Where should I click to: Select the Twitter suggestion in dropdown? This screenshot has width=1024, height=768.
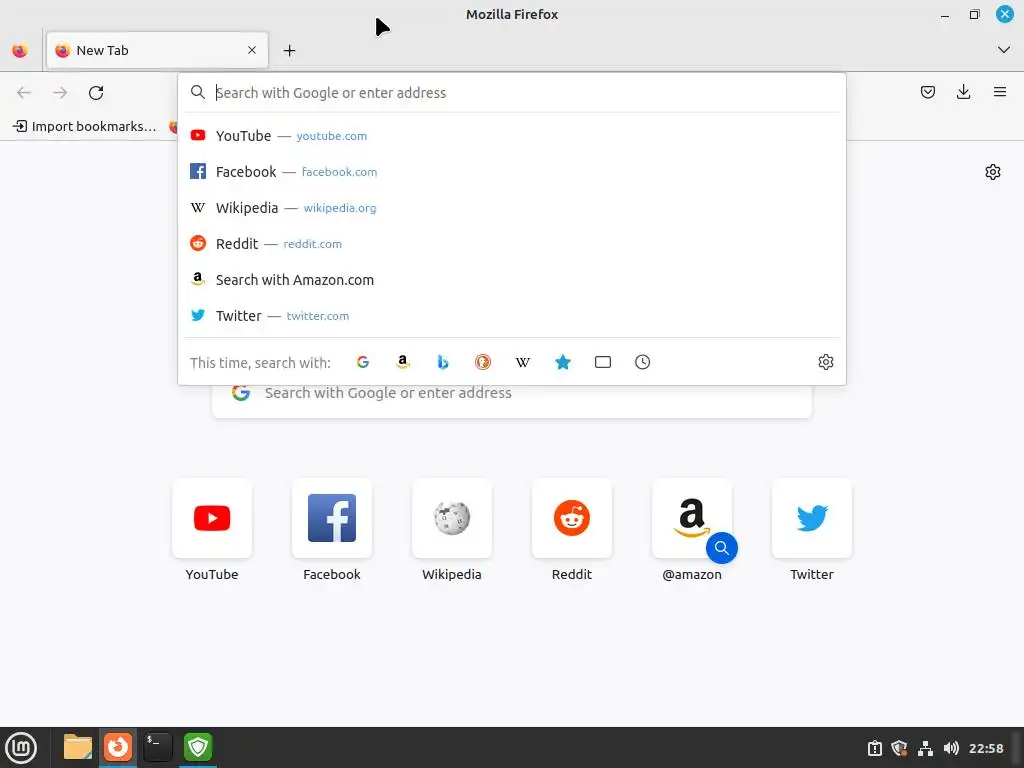[x=511, y=315]
